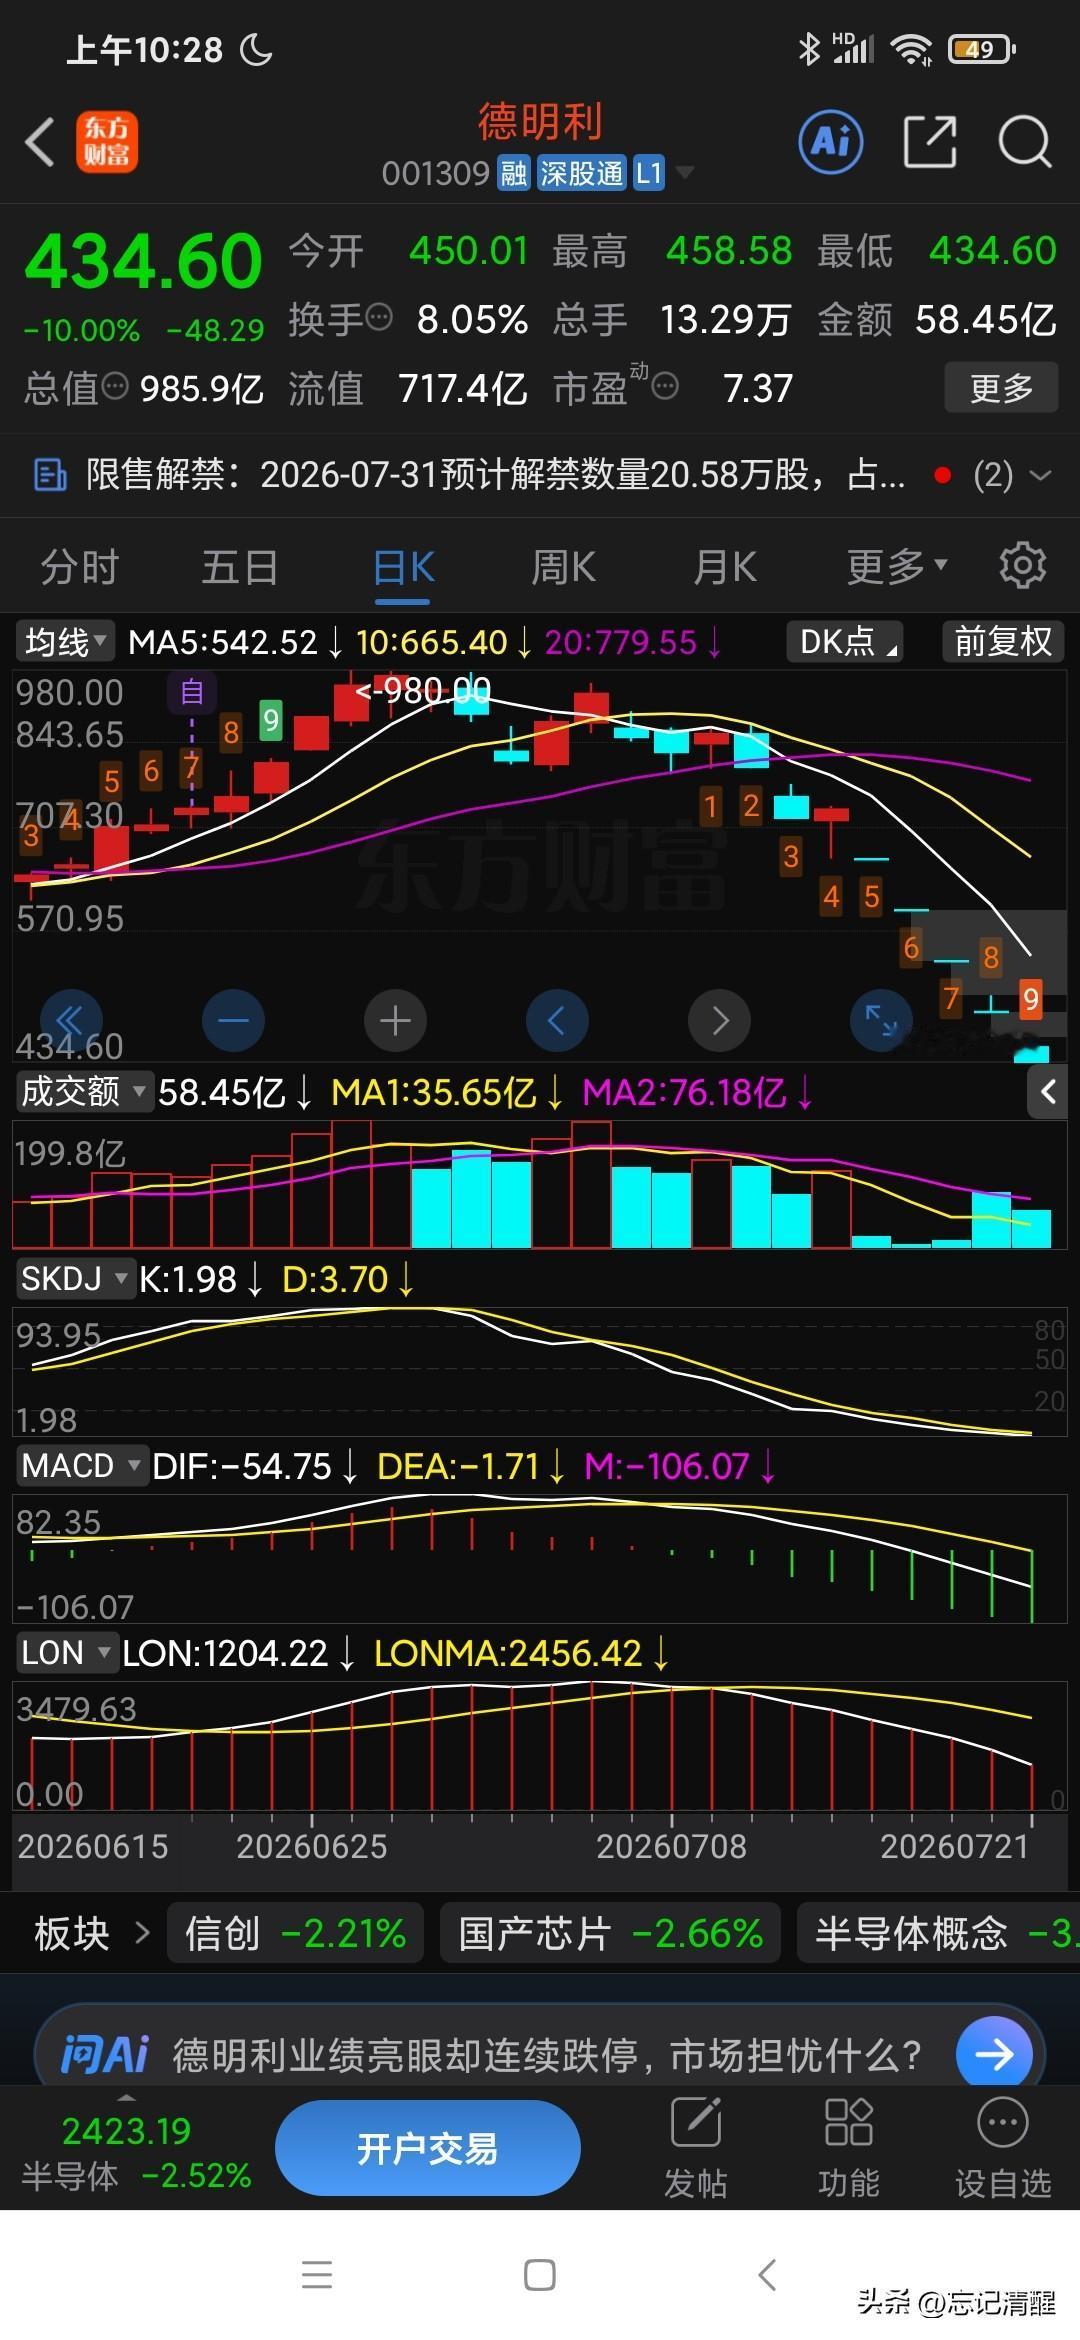Tap the 更多 button in quote details
Viewport: 1080px width, 2340px height.
[1001, 387]
